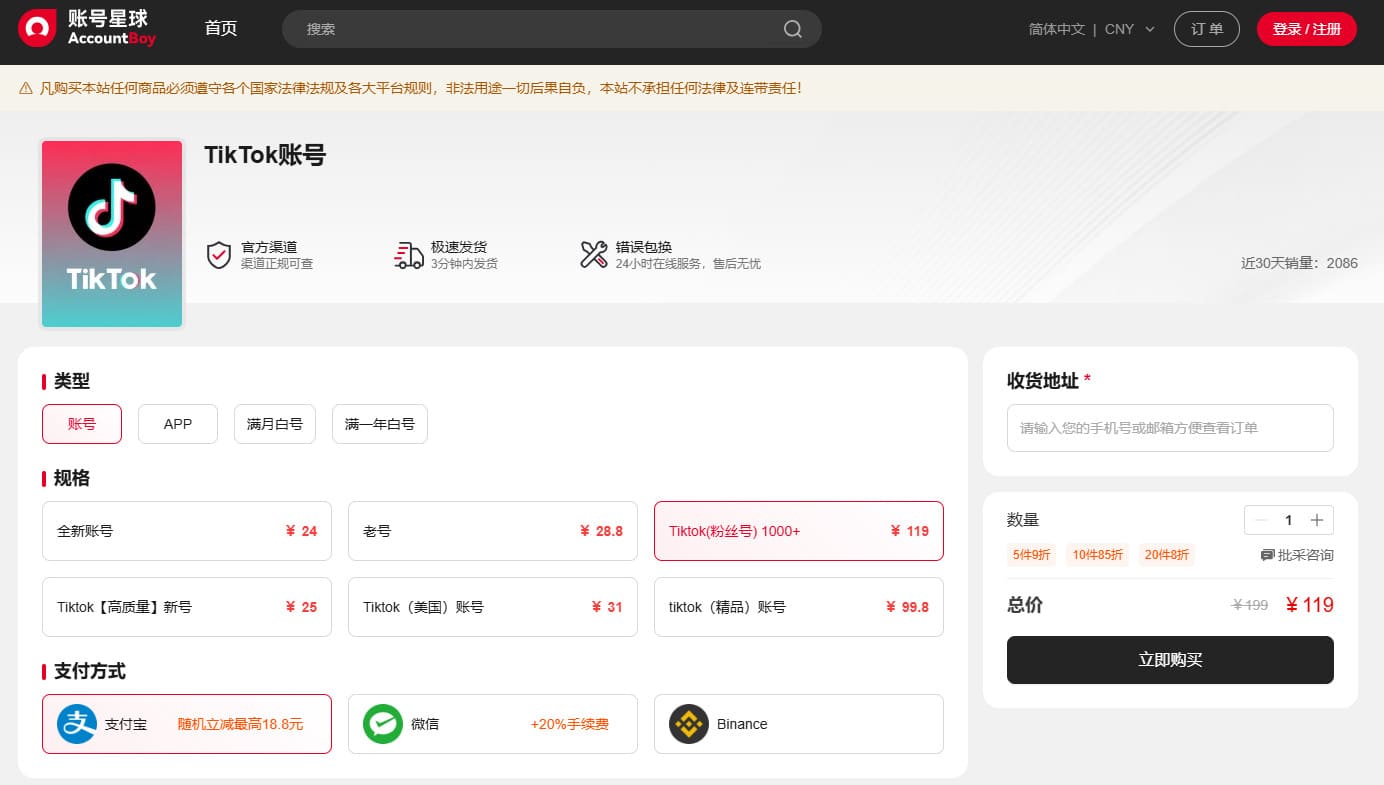Click the 登录 / 注册 button
Image resolution: width=1384 pixels, height=785 pixels.
[x=1307, y=29]
